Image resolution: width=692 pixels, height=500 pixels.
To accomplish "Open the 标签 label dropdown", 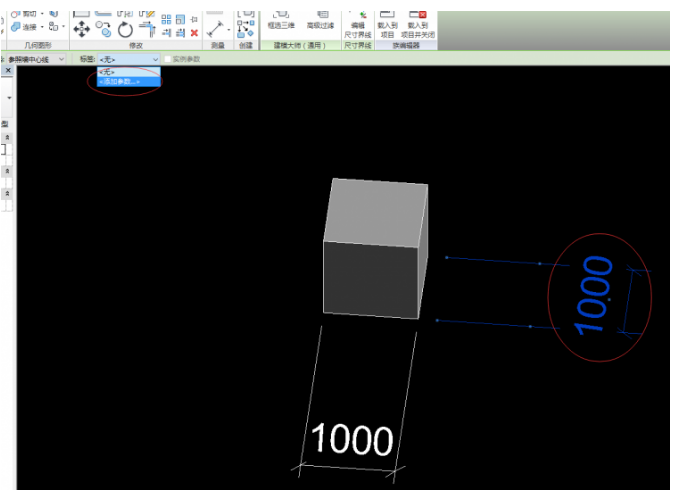I will click(x=155, y=60).
